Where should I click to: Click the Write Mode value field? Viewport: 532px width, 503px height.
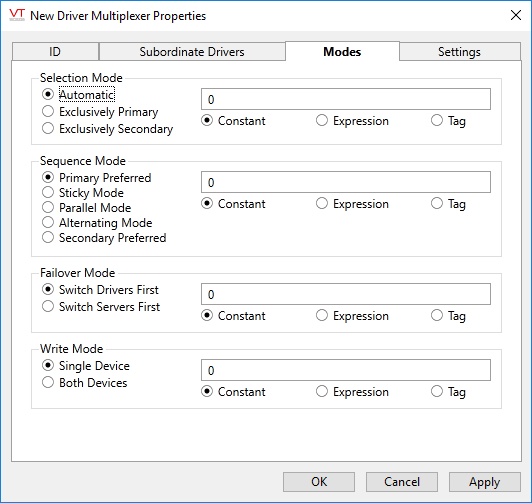point(346,370)
